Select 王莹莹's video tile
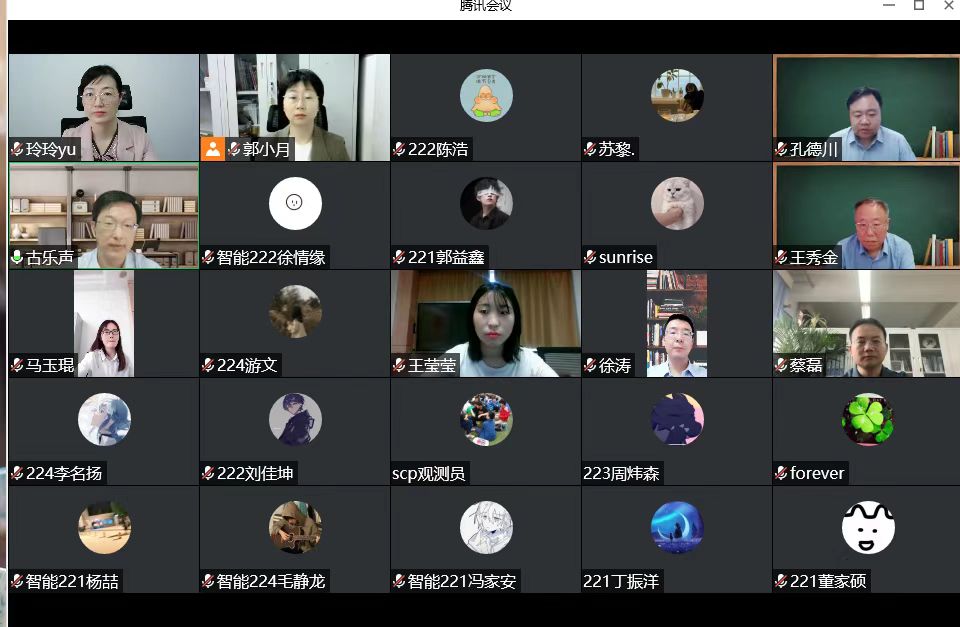960x627 pixels. click(486, 323)
